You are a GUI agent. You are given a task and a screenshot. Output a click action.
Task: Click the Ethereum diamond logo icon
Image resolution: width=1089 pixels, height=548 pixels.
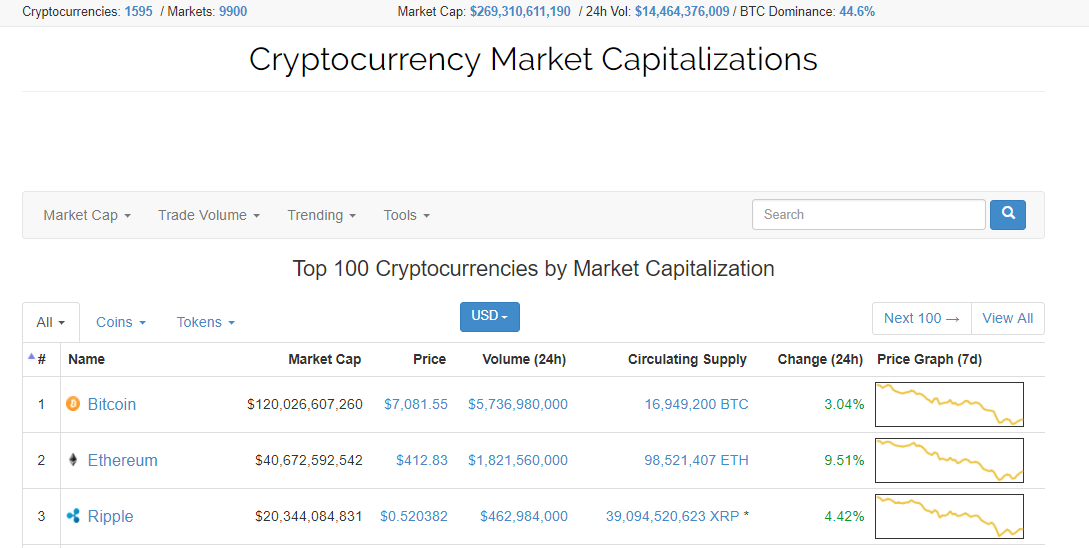point(73,460)
